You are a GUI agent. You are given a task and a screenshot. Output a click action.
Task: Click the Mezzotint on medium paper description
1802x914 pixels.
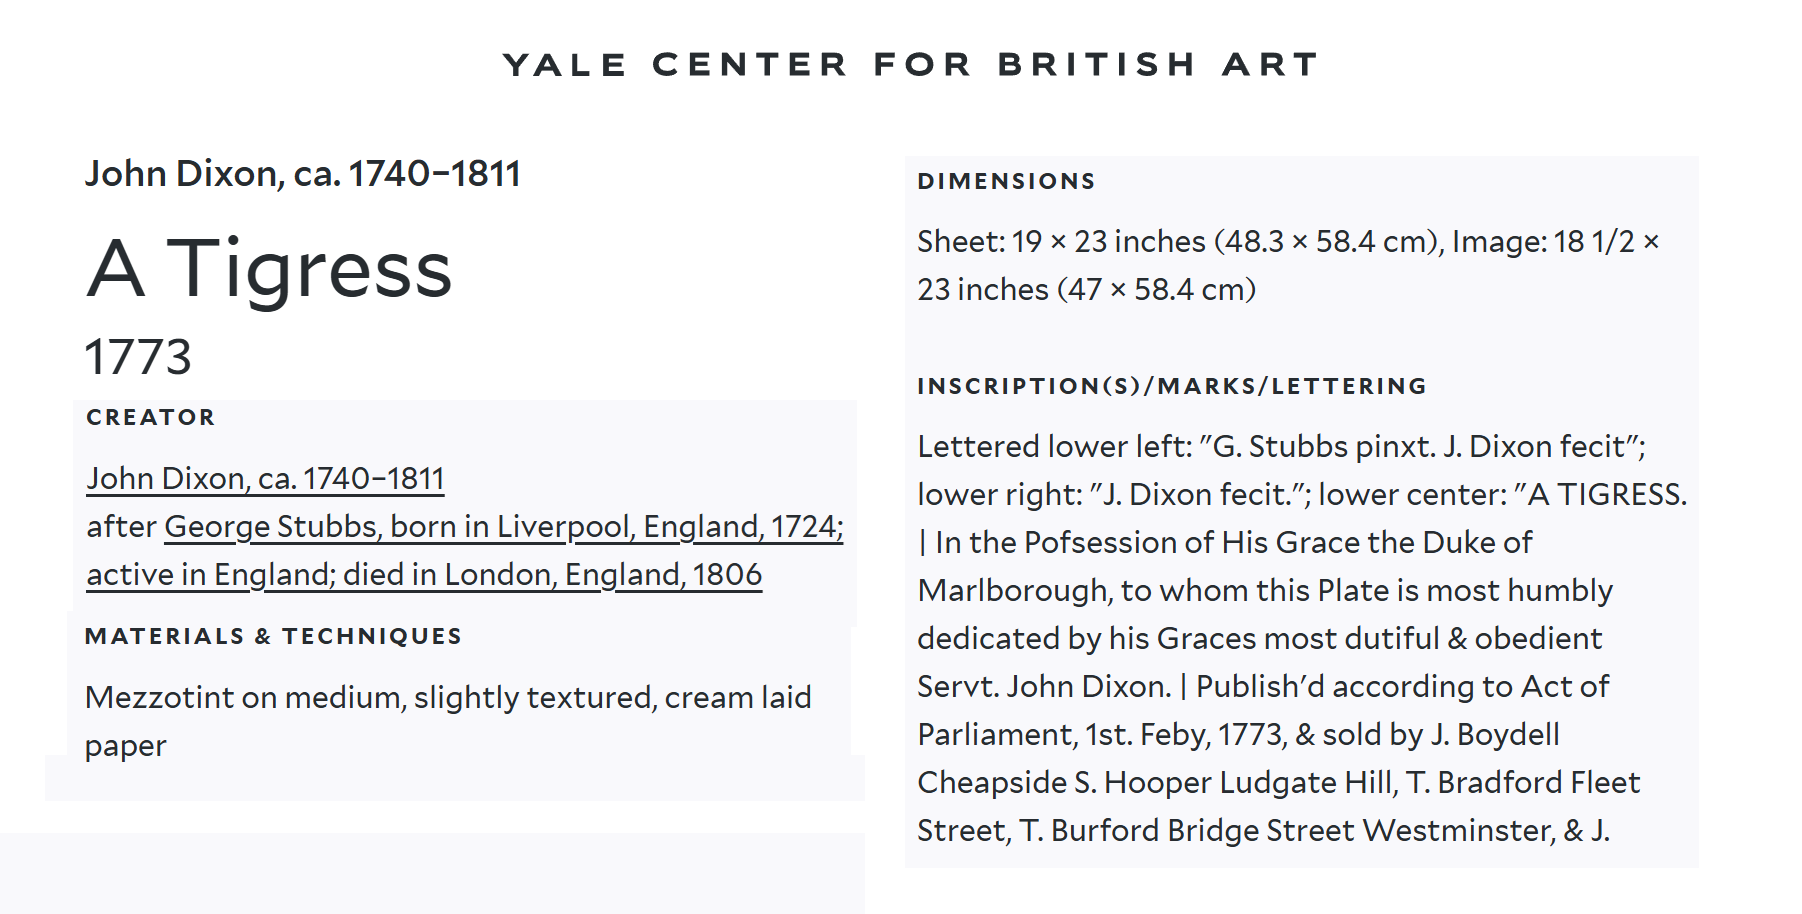click(x=448, y=721)
